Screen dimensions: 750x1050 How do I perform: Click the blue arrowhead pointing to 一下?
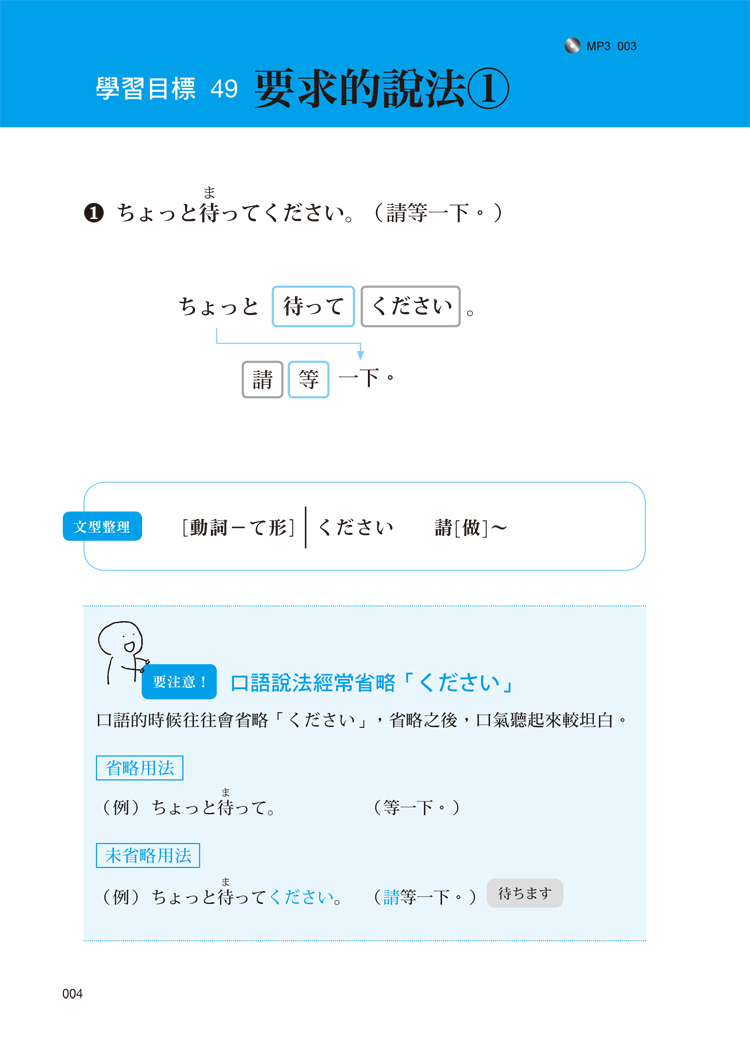coord(360,353)
